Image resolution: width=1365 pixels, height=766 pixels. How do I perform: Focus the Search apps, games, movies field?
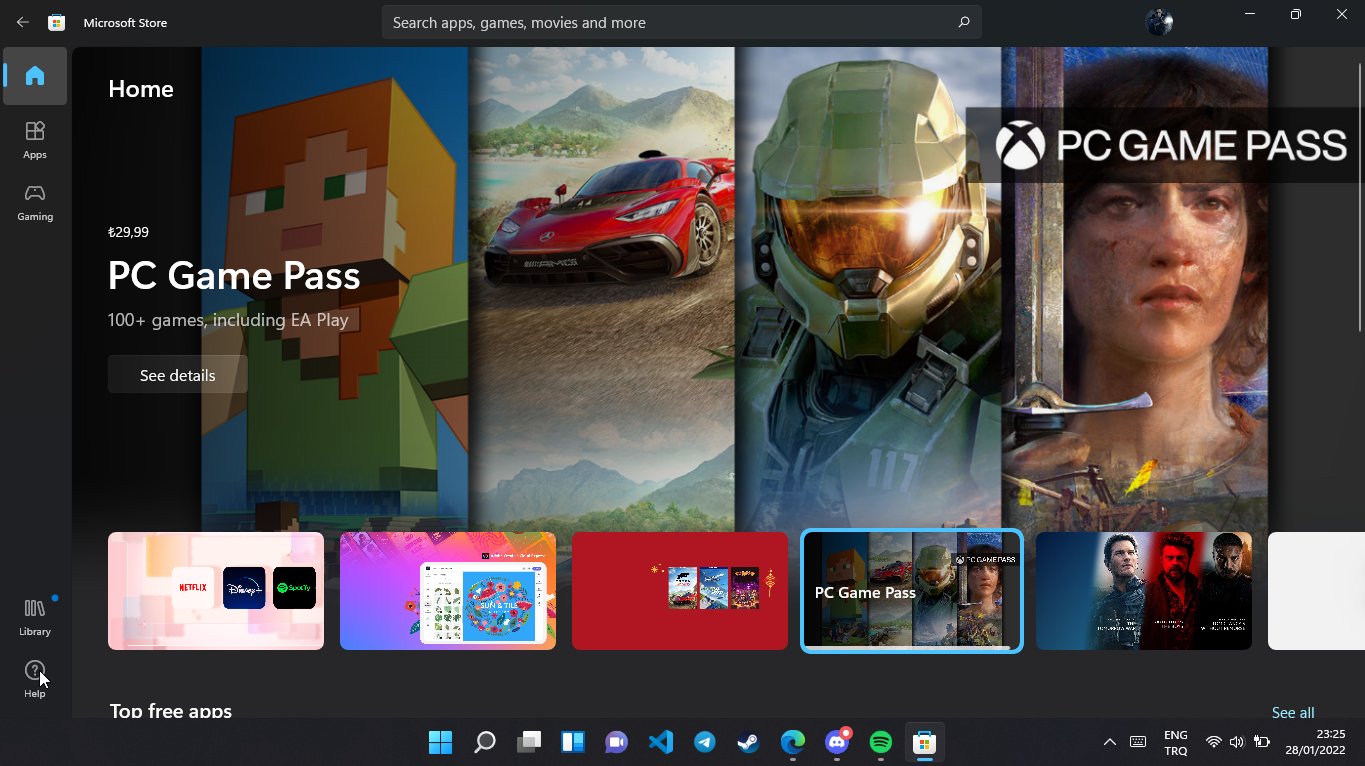(x=681, y=22)
